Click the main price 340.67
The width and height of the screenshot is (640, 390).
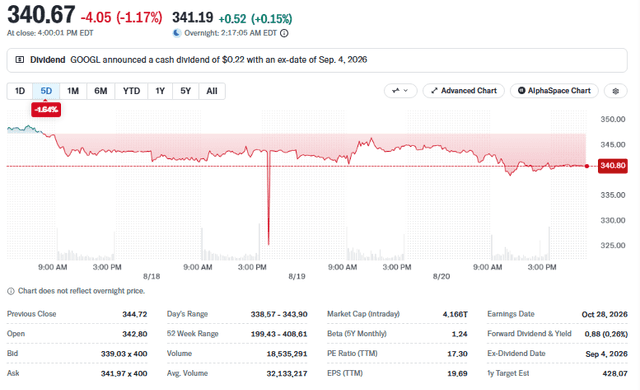pos(41,15)
